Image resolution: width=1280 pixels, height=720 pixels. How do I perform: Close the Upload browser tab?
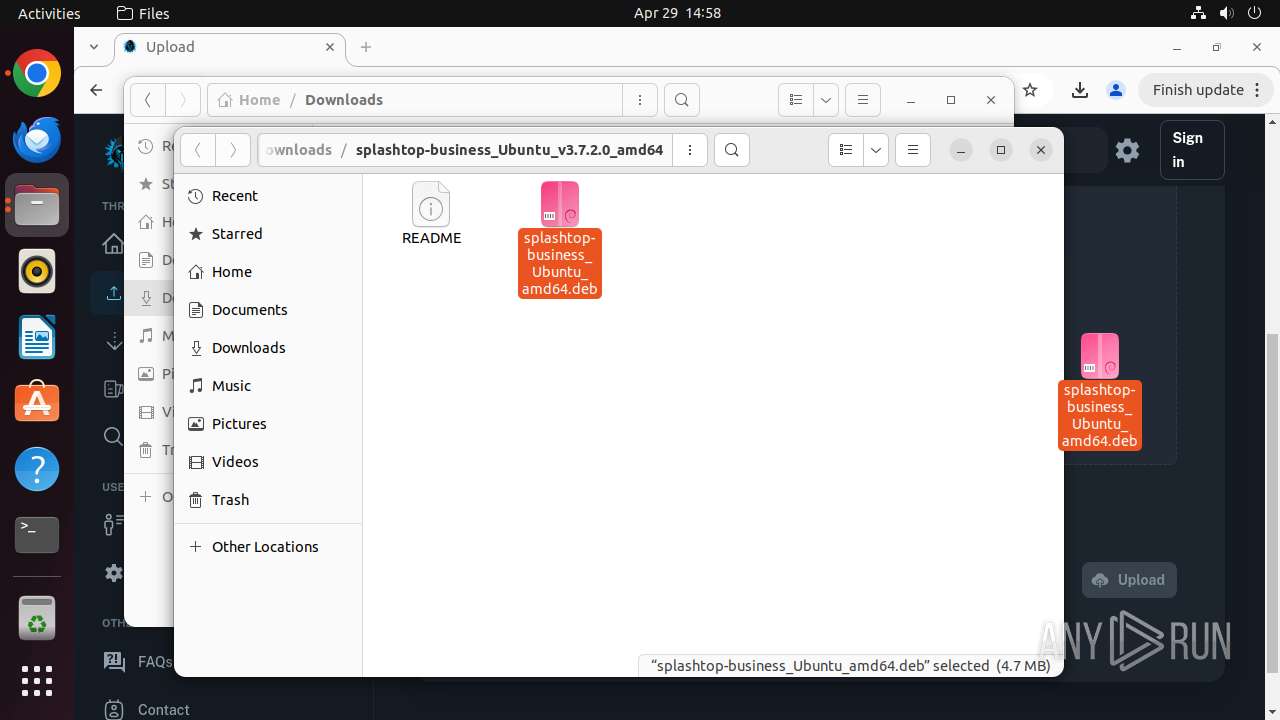[330, 47]
